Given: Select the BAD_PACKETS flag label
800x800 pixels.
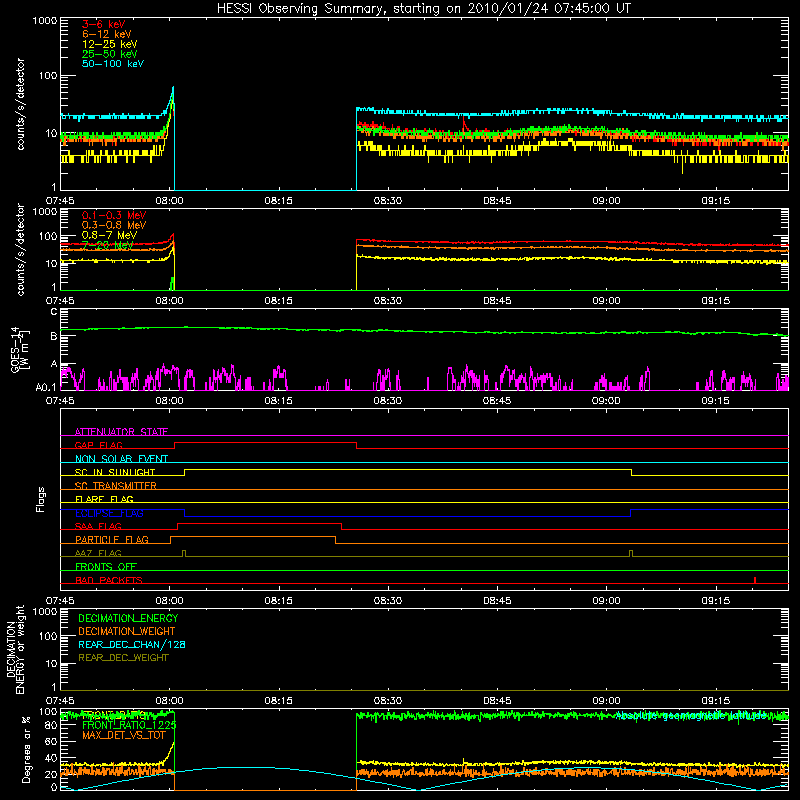Looking at the screenshot, I should coord(109,580).
